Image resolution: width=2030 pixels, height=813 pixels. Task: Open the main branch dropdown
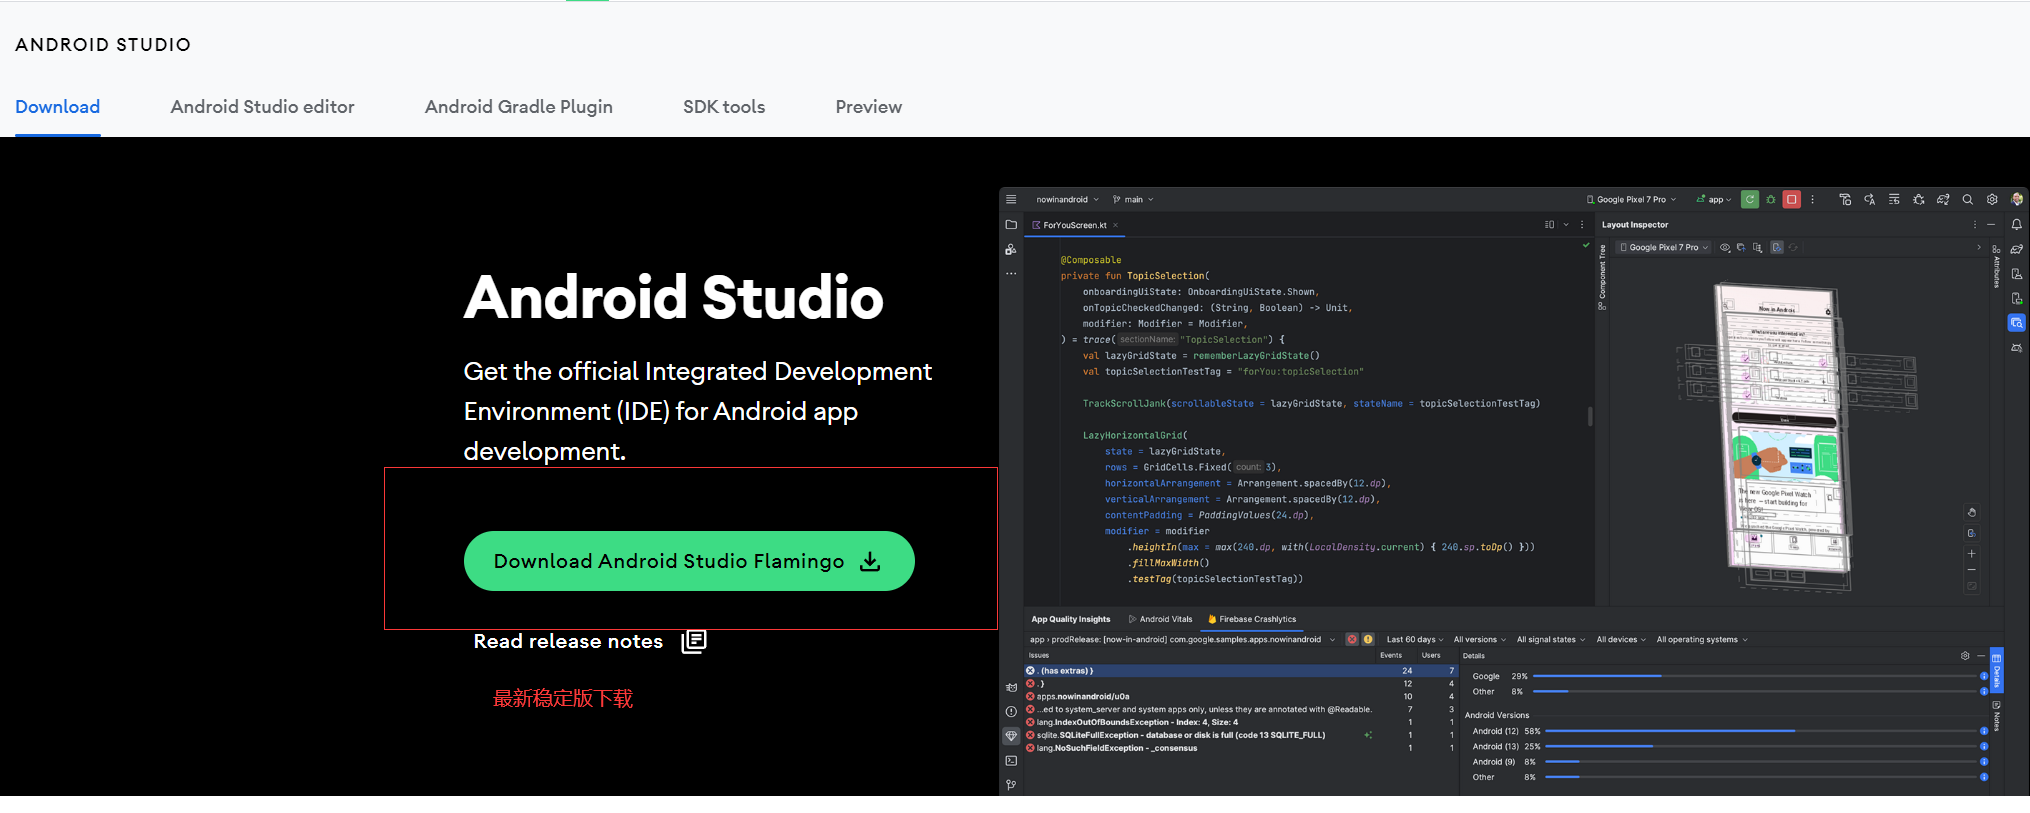click(1134, 200)
